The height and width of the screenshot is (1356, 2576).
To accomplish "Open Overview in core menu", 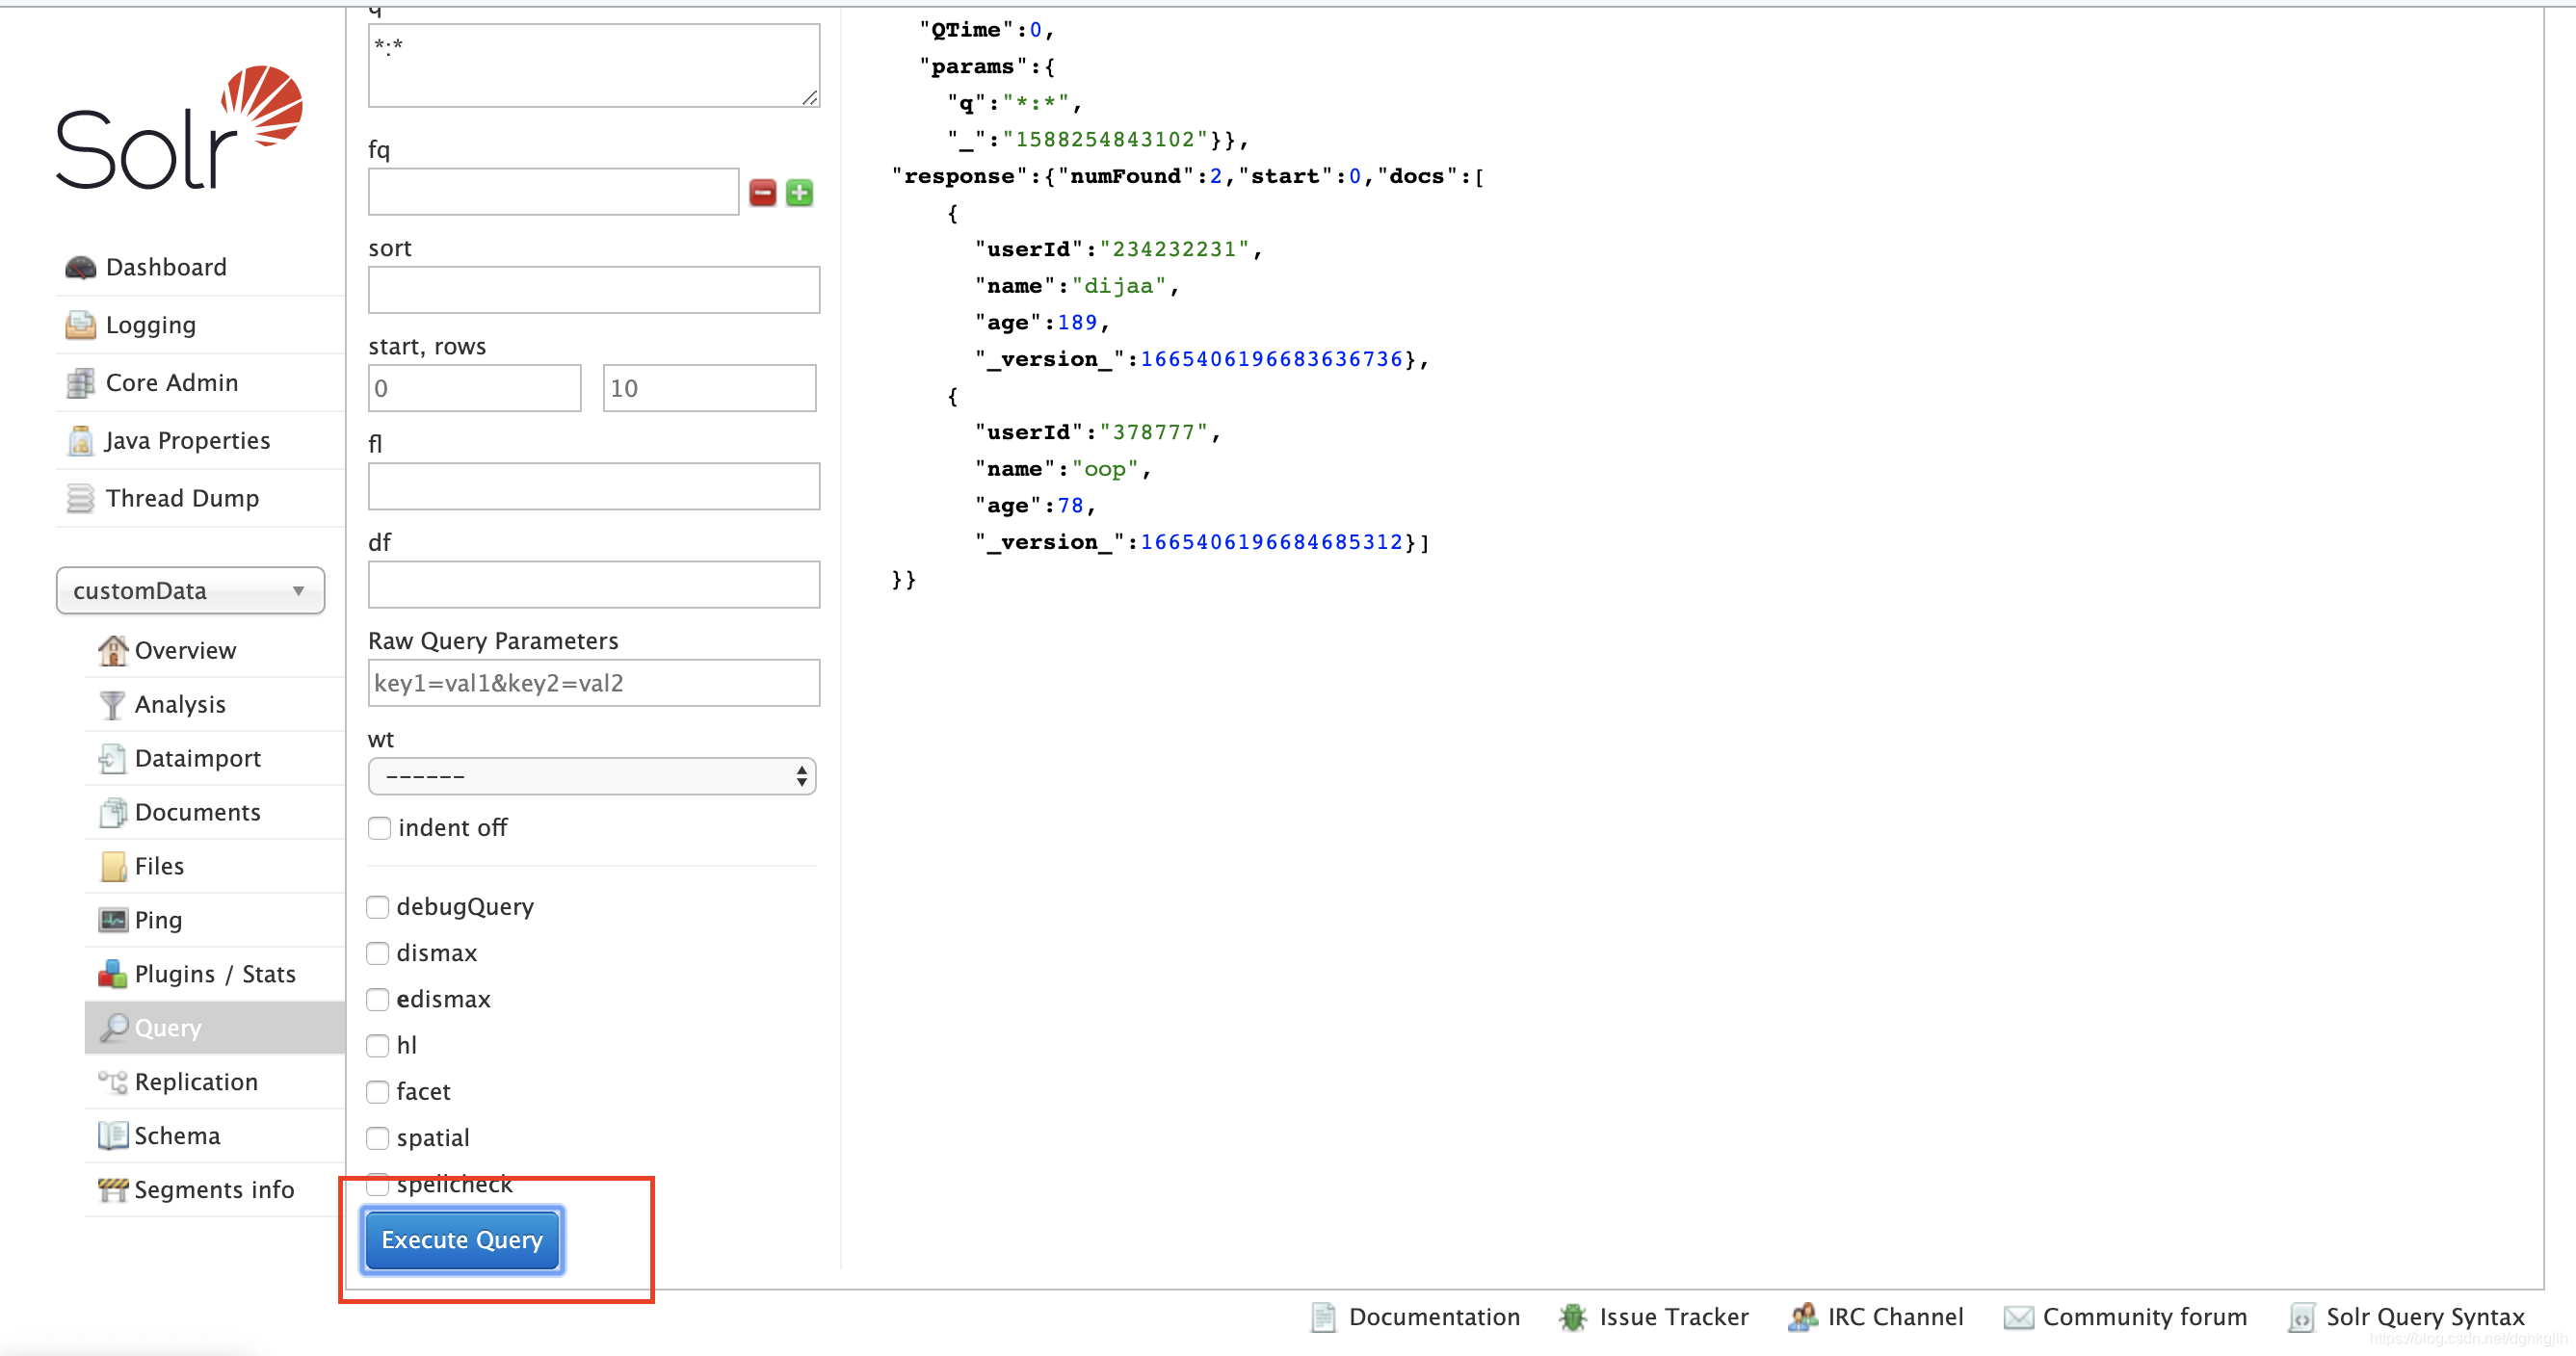I will 215,651.
